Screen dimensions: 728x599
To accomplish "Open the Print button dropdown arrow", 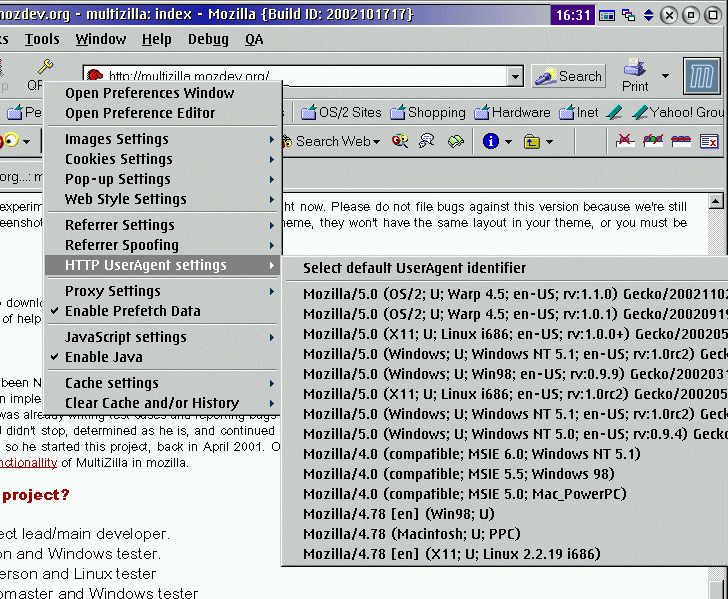I will (665, 76).
